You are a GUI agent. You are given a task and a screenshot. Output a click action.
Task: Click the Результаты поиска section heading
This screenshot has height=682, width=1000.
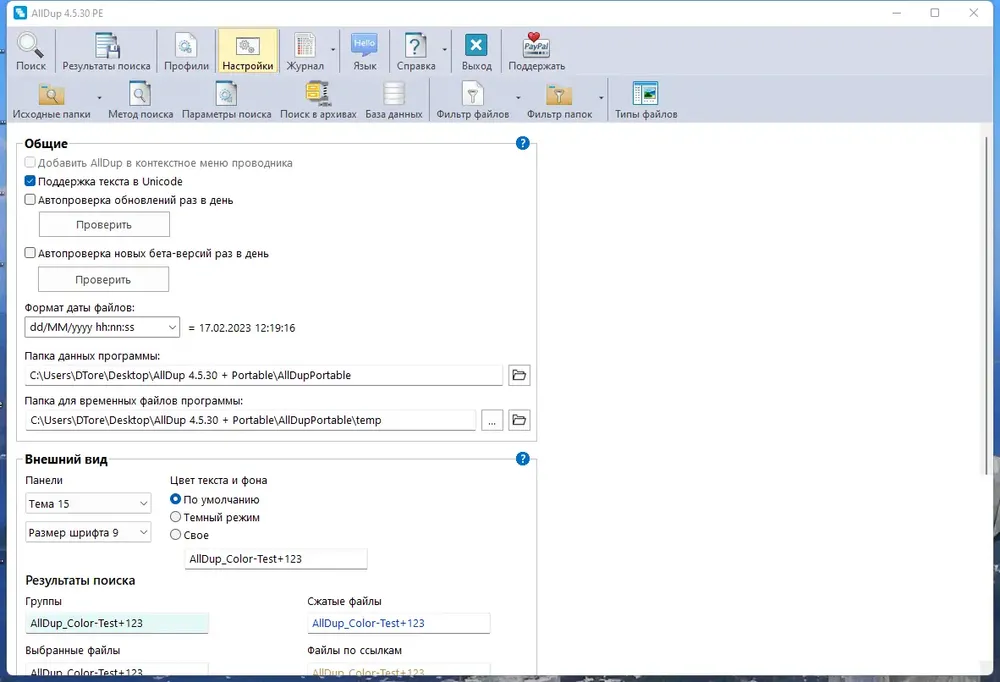(x=80, y=581)
